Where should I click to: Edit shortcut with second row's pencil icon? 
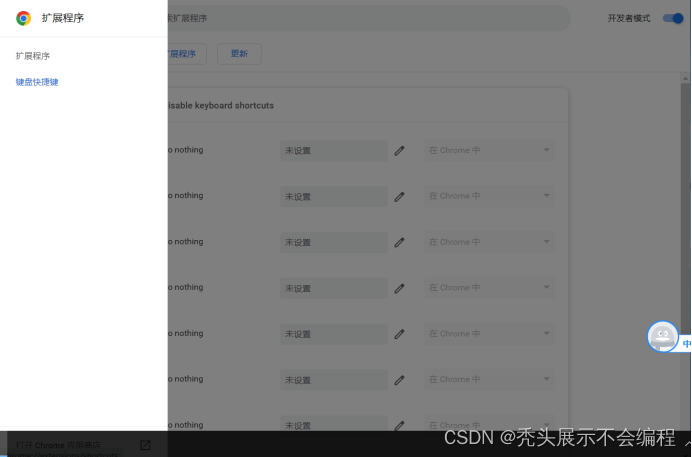click(399, 197)
